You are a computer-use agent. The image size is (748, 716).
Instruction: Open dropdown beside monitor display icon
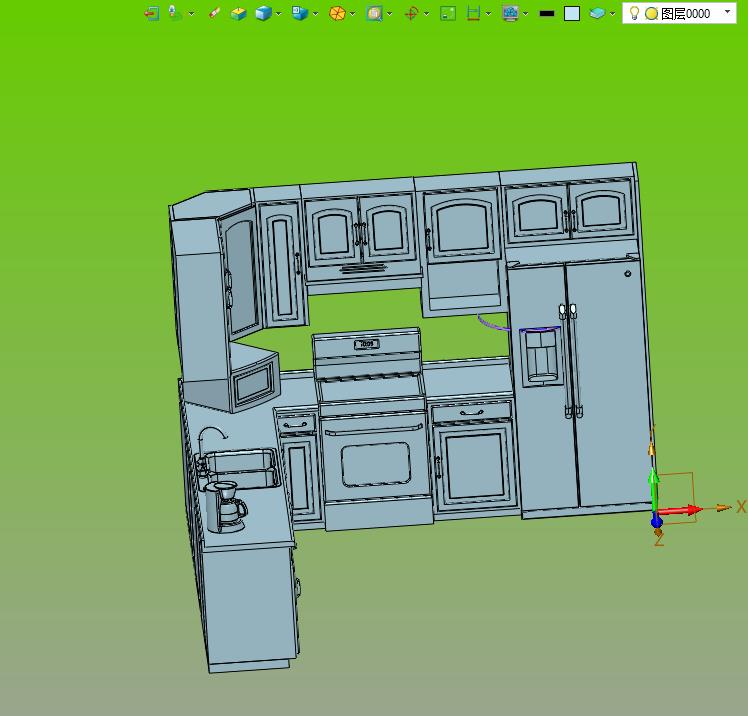pyautogui.click(x=526, y=14)
